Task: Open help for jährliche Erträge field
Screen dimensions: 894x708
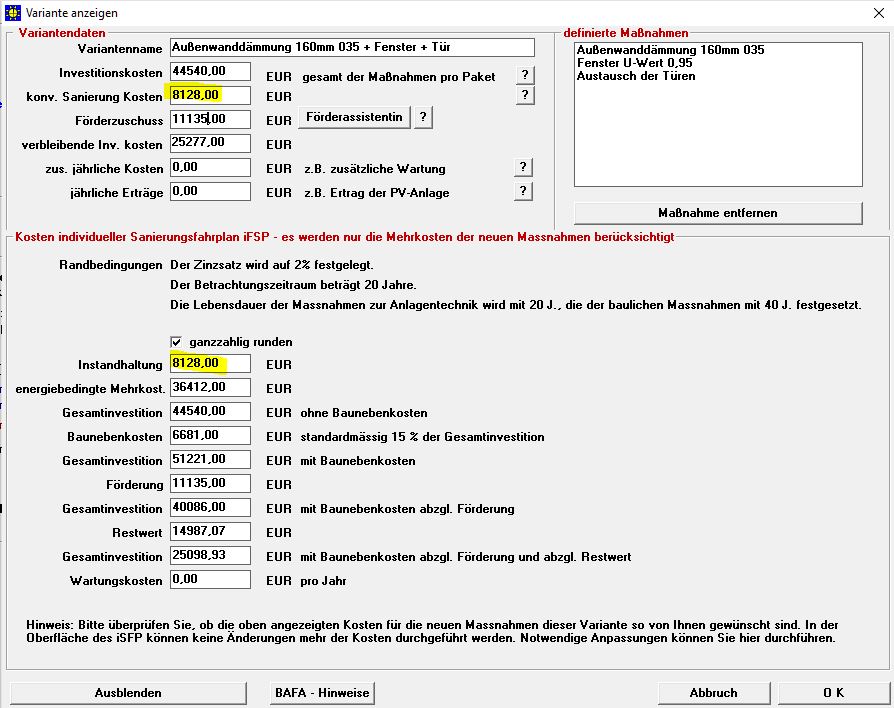Action: click(x=524, y=191)
